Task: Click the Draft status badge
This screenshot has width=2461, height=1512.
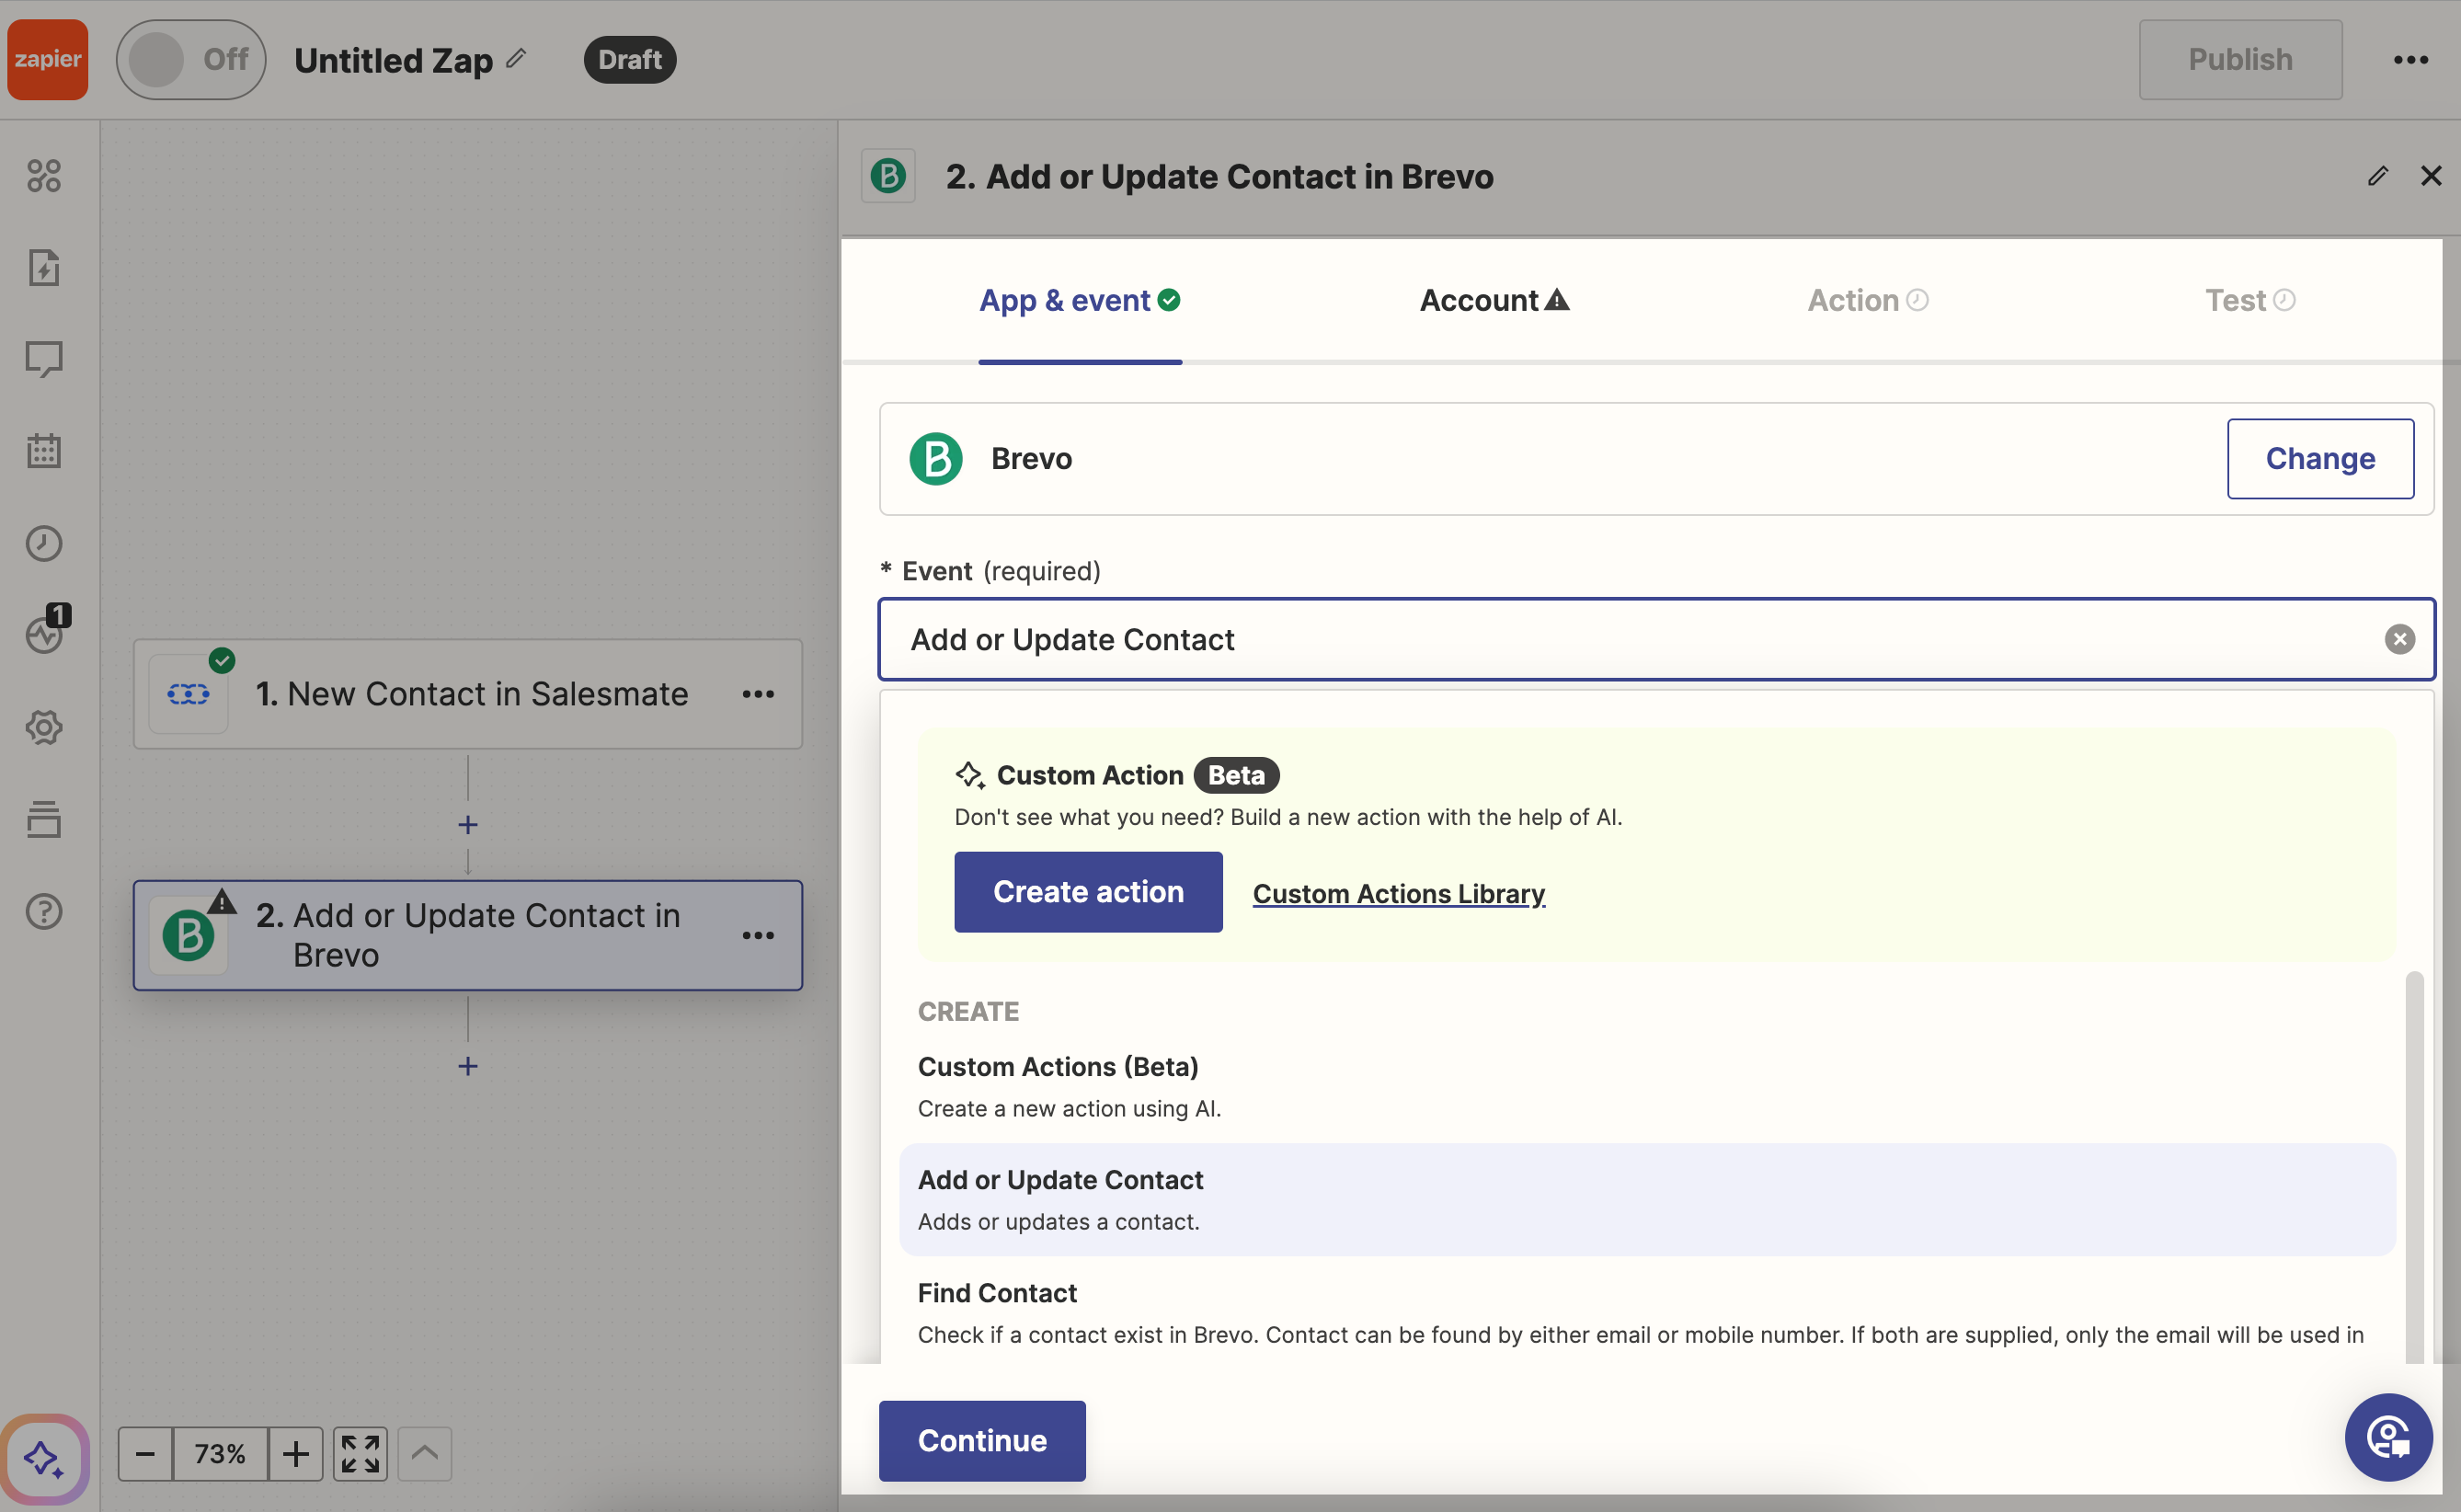Action: coord(630,59)
